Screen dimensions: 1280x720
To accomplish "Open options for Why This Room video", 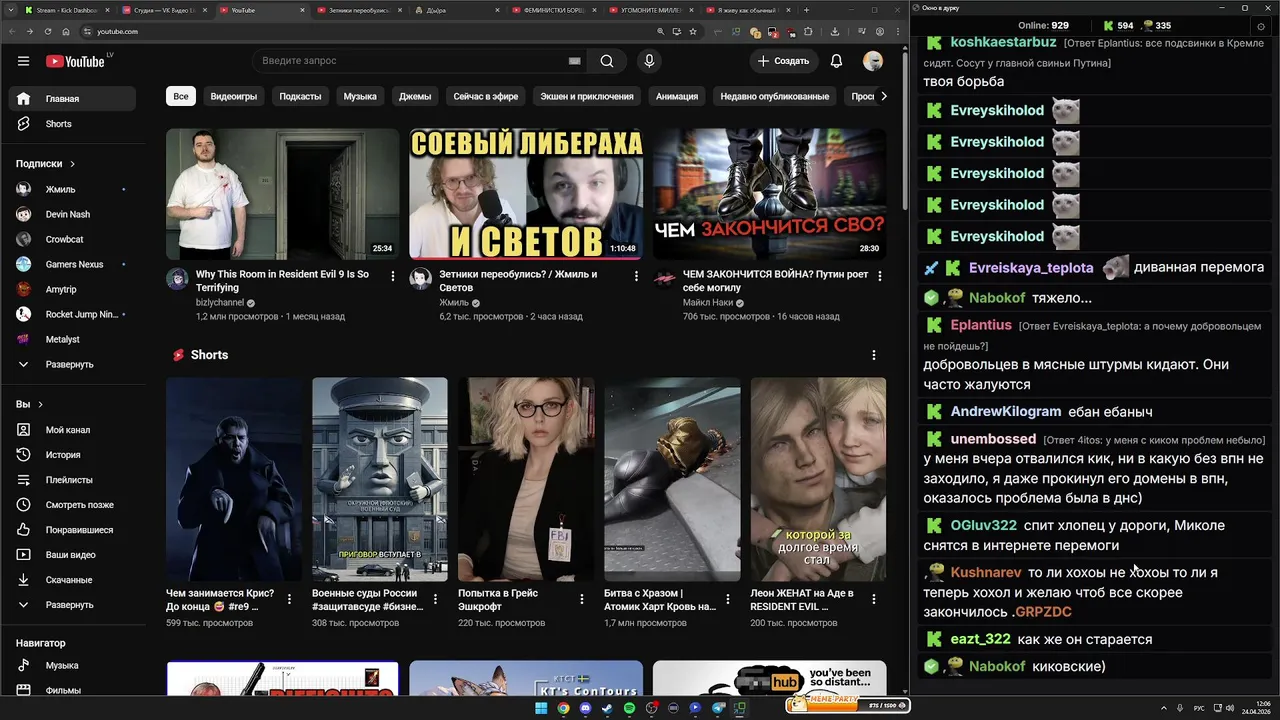I will click(392, 276).
